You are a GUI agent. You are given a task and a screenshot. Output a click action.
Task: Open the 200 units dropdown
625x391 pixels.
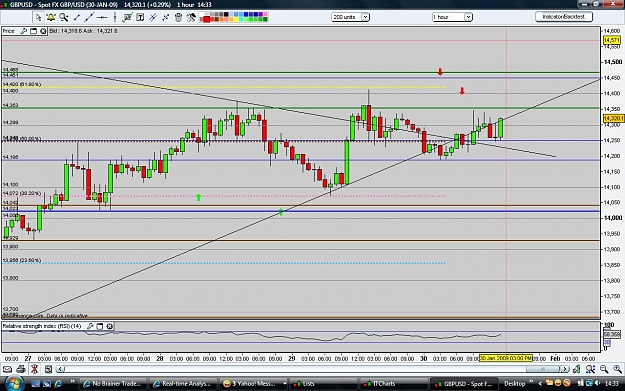click(x=350, y=17)
